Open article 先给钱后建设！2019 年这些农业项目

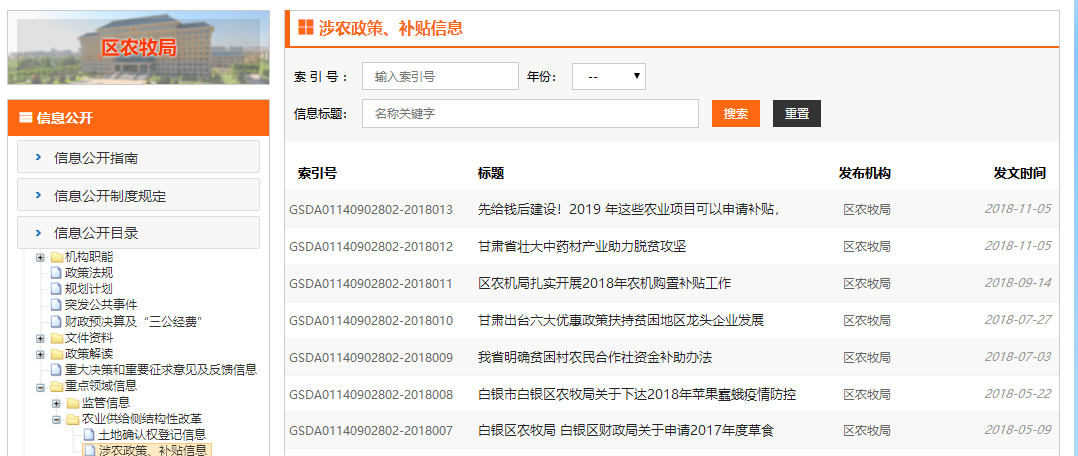629,209
